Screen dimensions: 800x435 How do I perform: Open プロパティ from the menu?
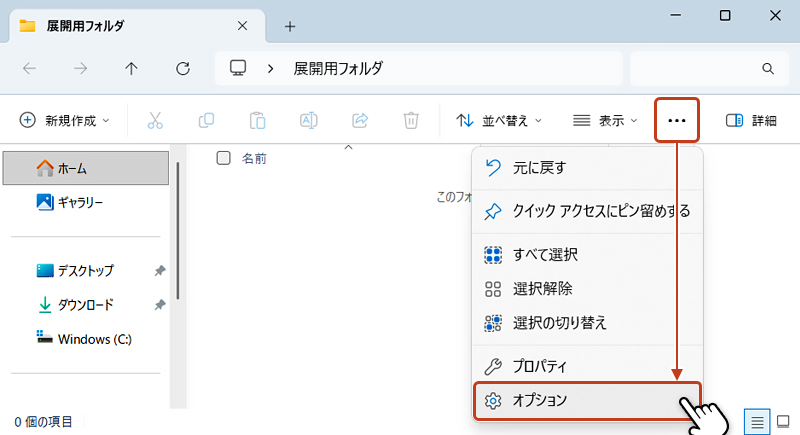pyautogui.click(x=588, y=366)
